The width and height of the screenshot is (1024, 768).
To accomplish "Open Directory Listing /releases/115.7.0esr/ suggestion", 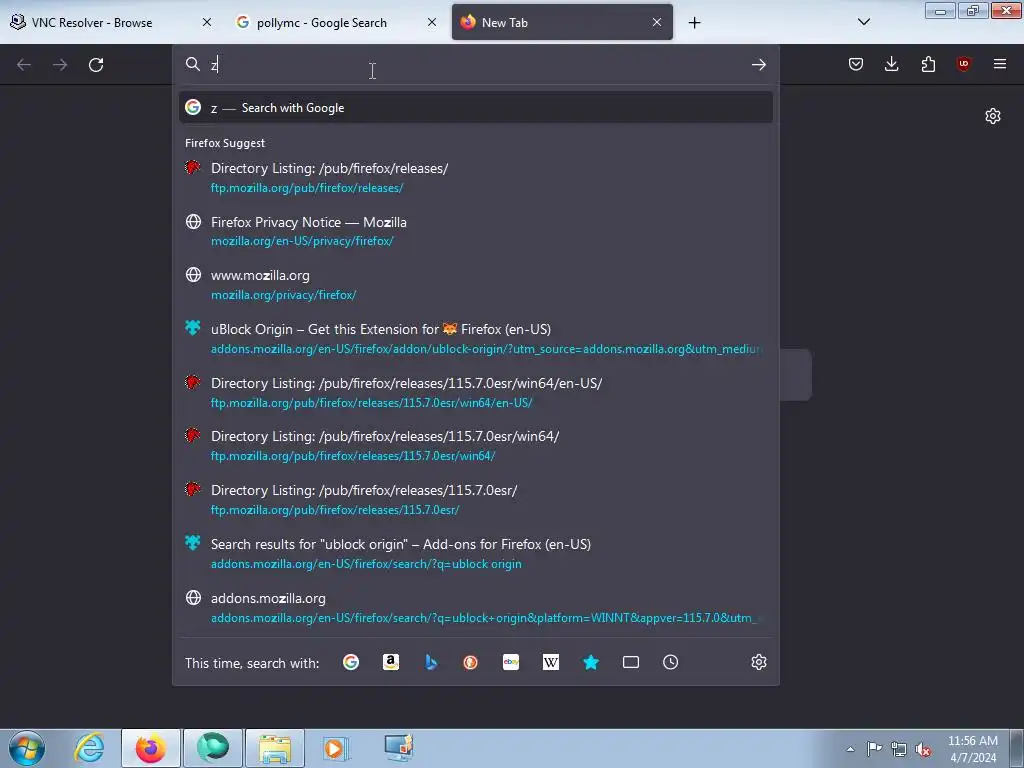I will [475, 500].
